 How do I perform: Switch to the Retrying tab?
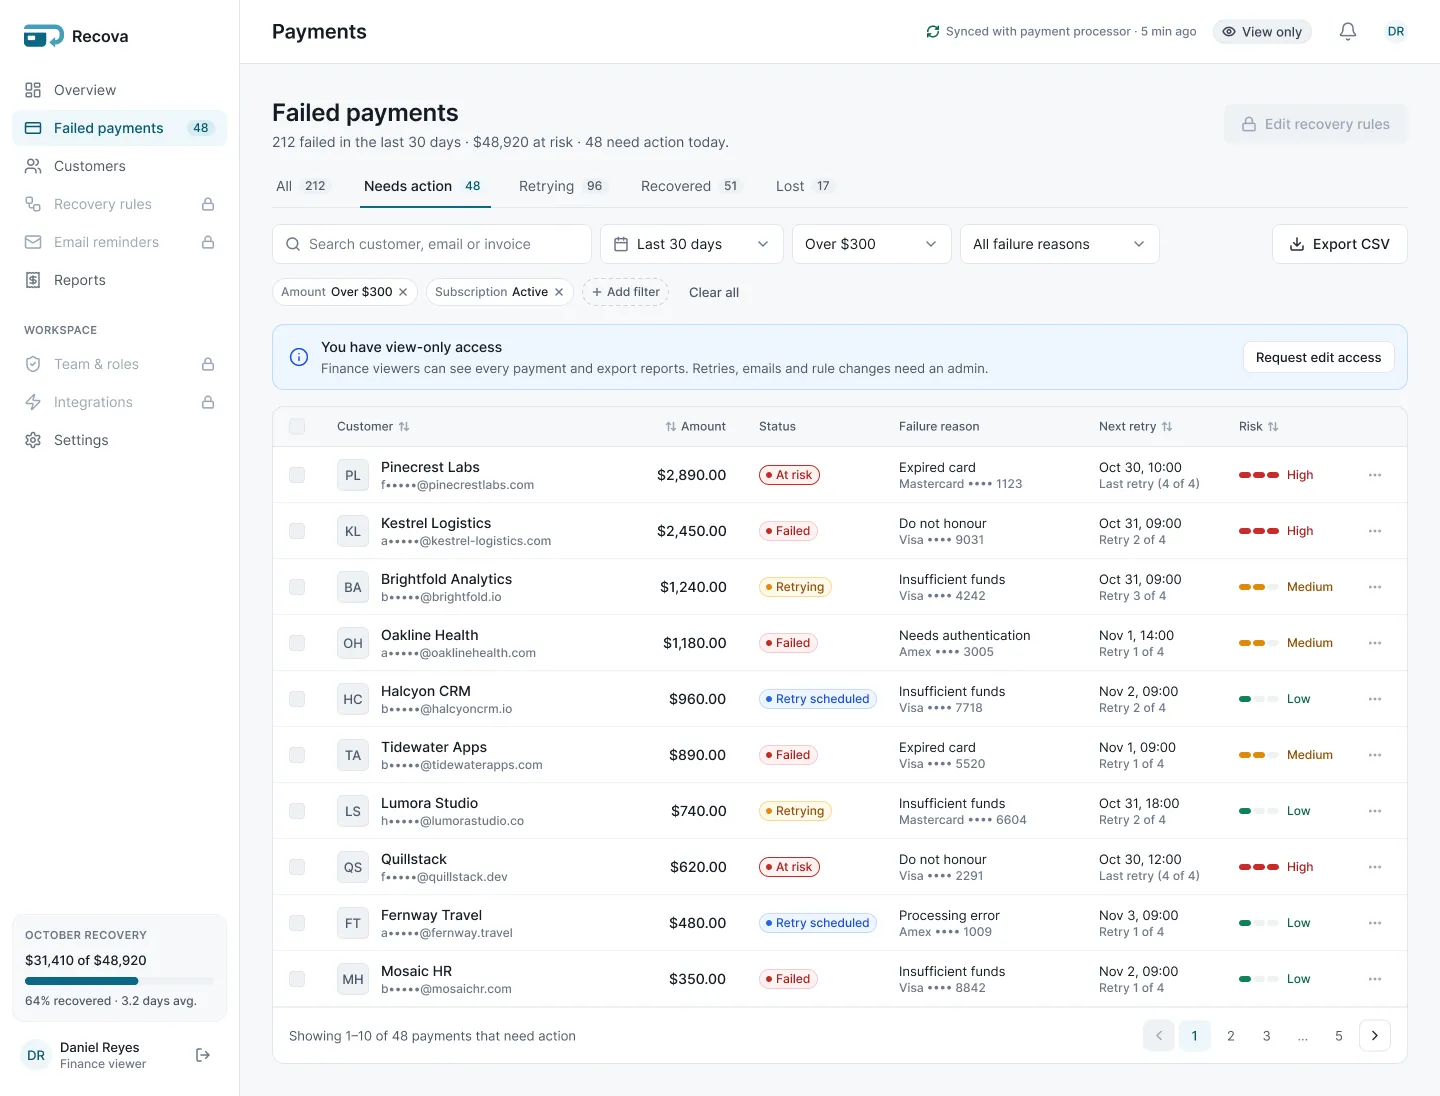pos(562,186)
